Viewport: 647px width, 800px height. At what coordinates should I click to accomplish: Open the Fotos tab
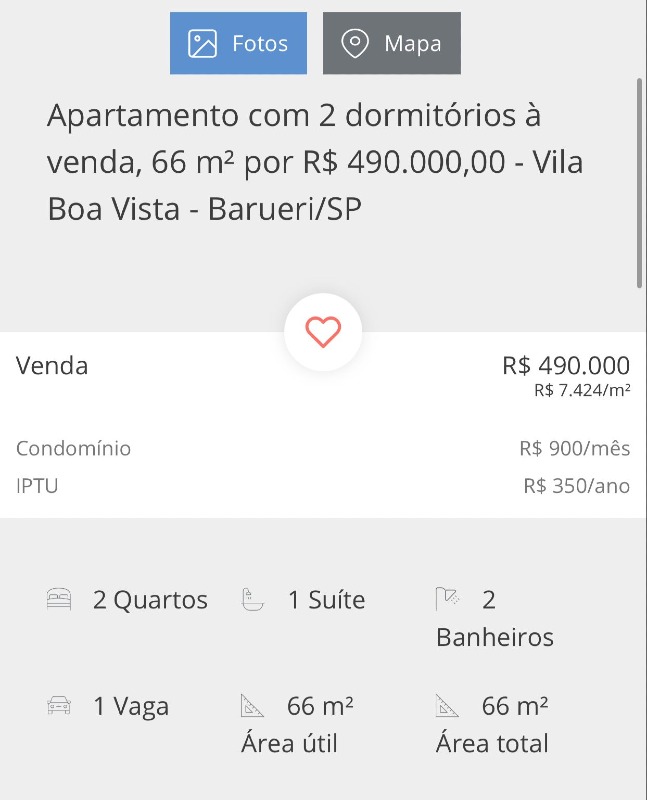tap(238, 43)
